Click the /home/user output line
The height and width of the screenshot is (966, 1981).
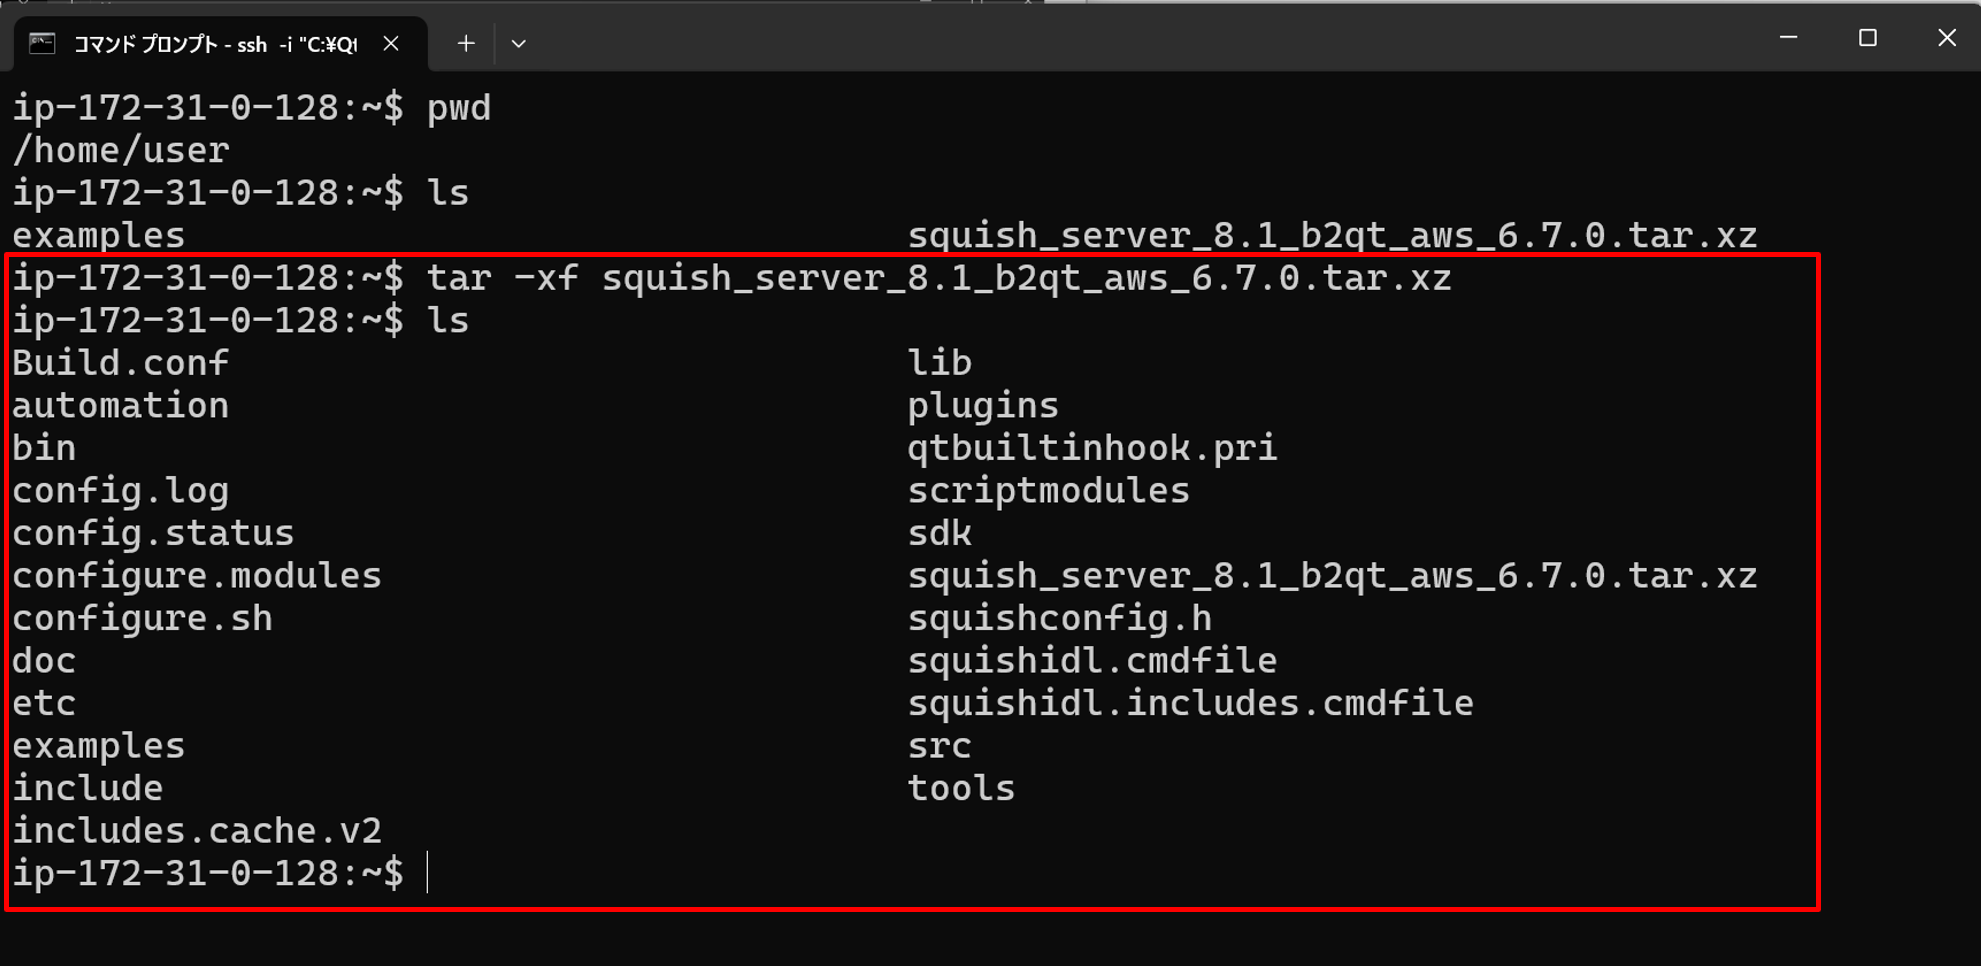click(121, 150)
